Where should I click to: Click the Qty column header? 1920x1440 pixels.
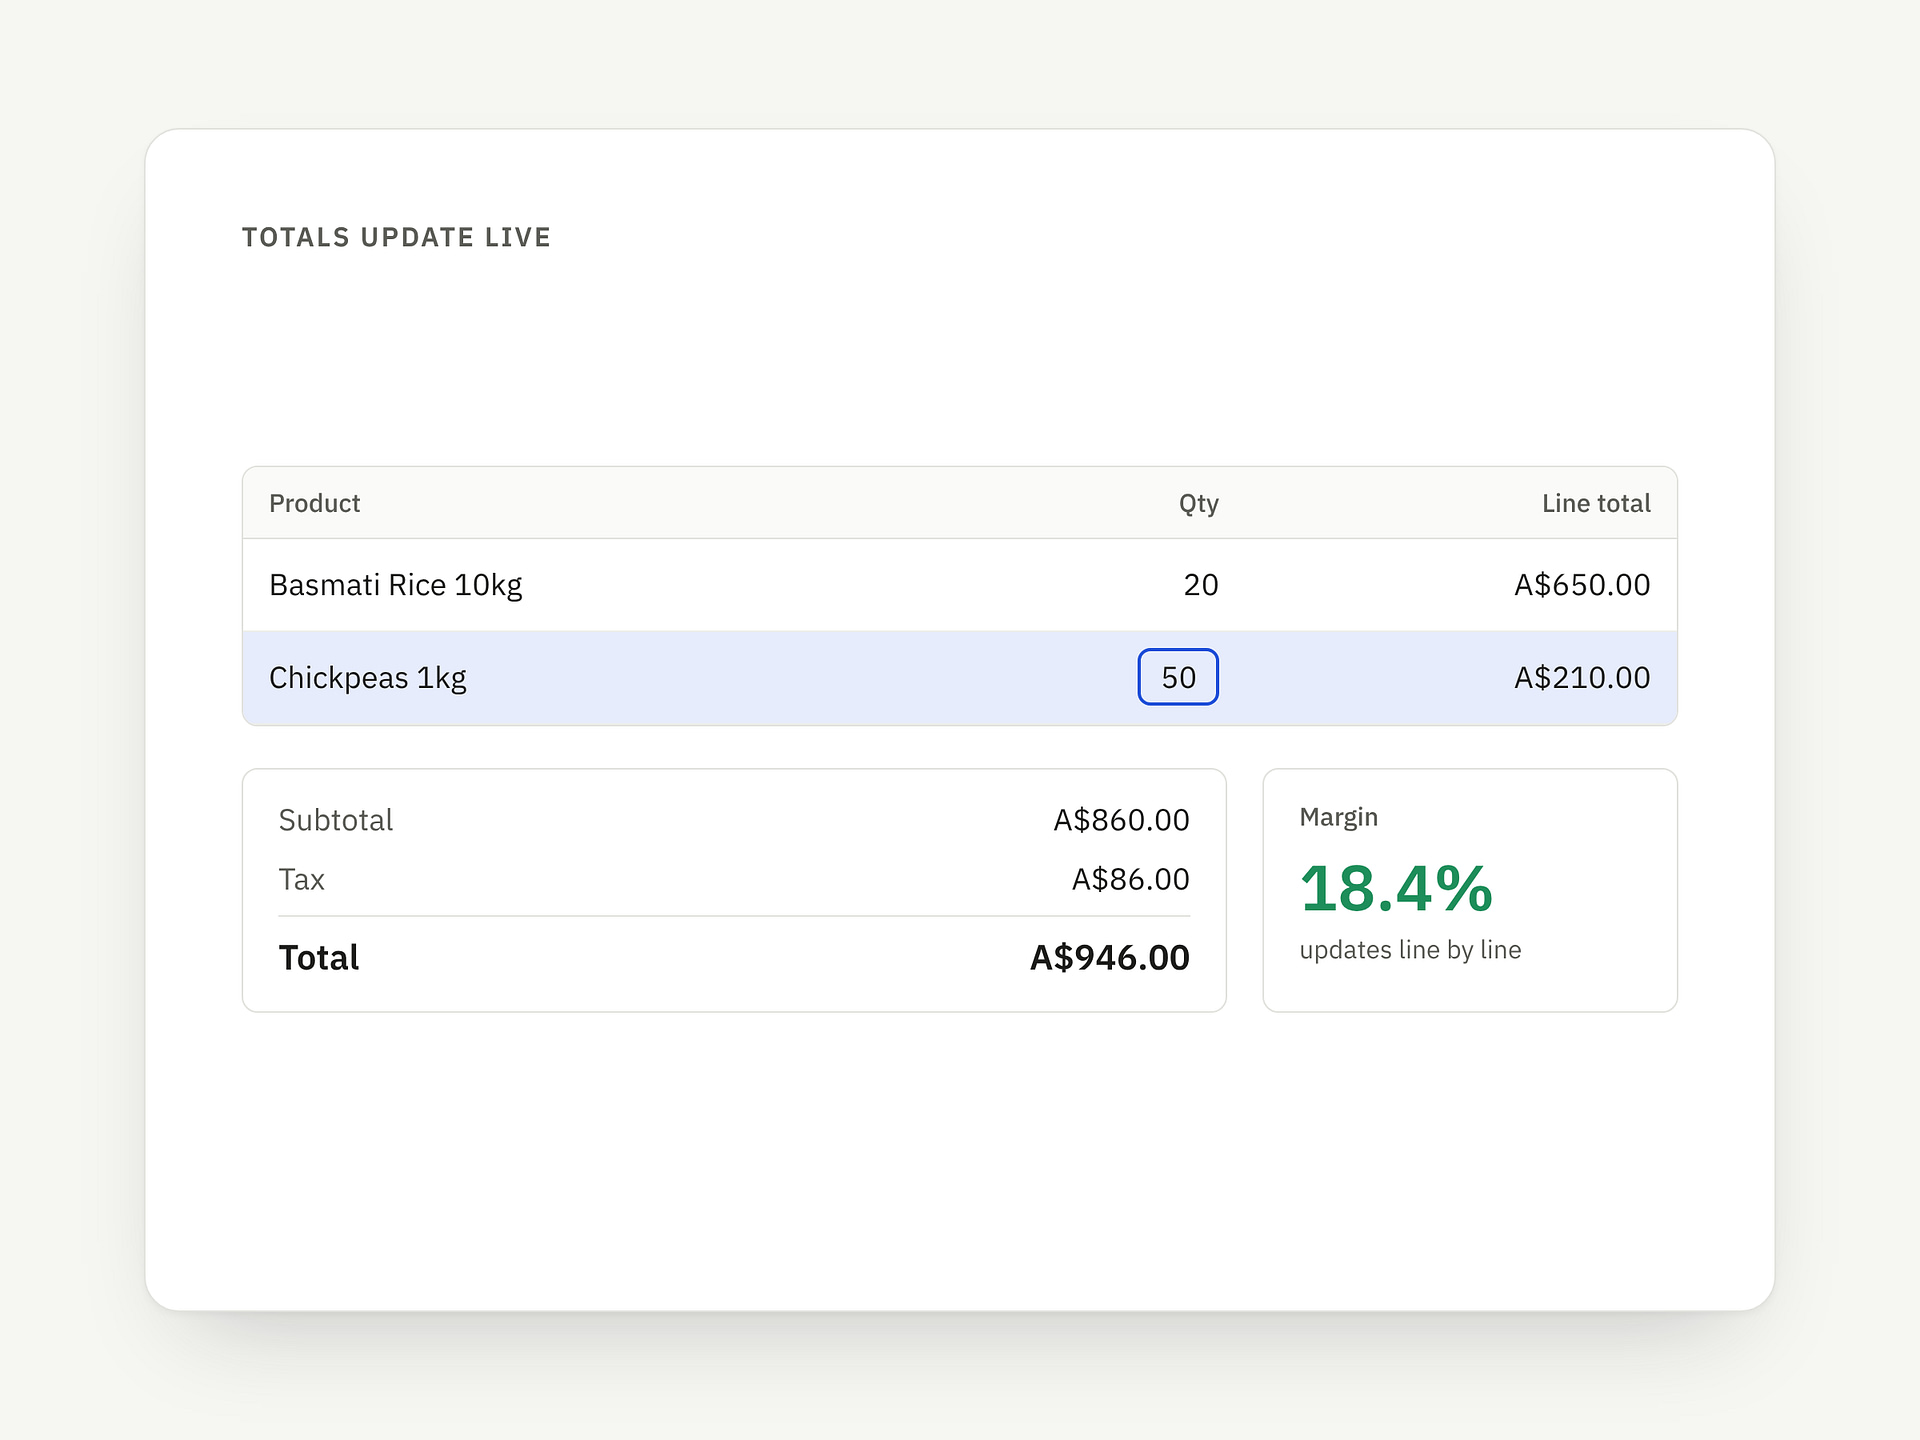click(x=1199, y=504)
